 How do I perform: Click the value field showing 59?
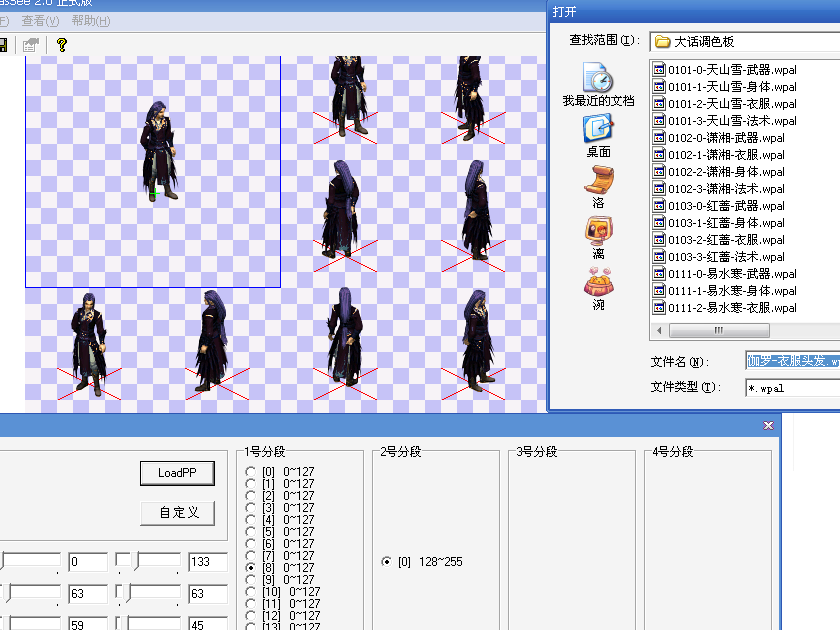[x=88, y=624]
